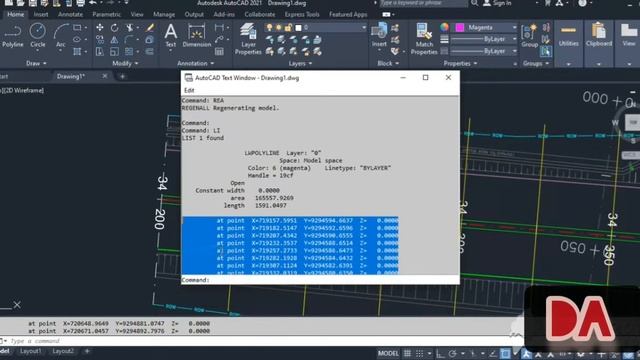
Task: Click the Erase tool icon
Action: [x=150, y=27]
